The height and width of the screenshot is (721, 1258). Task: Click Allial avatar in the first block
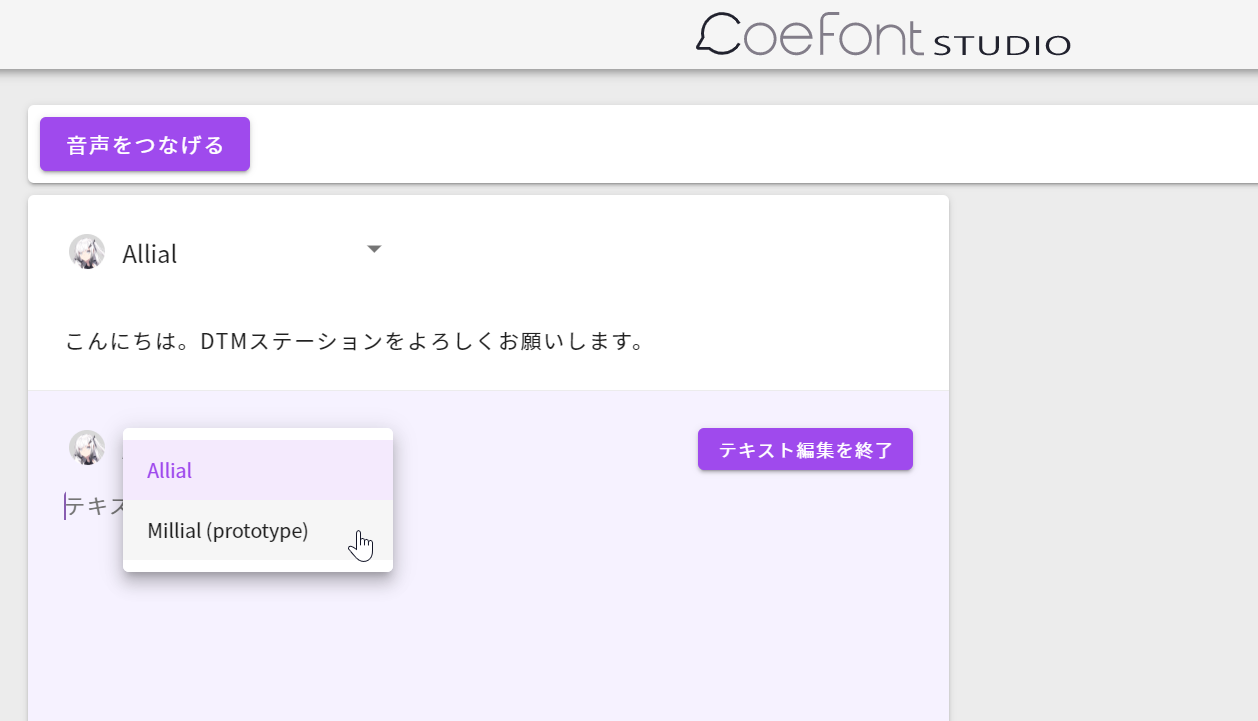click(x=87, y=252)
